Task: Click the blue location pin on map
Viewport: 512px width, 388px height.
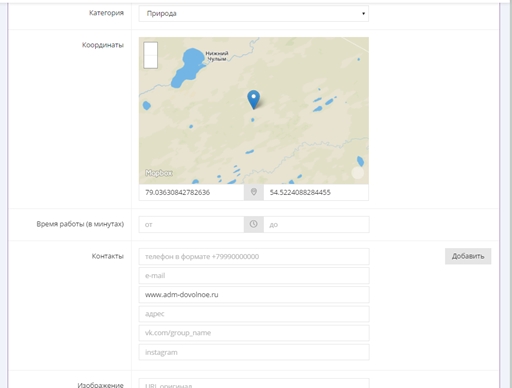Action: pos(254,100)
